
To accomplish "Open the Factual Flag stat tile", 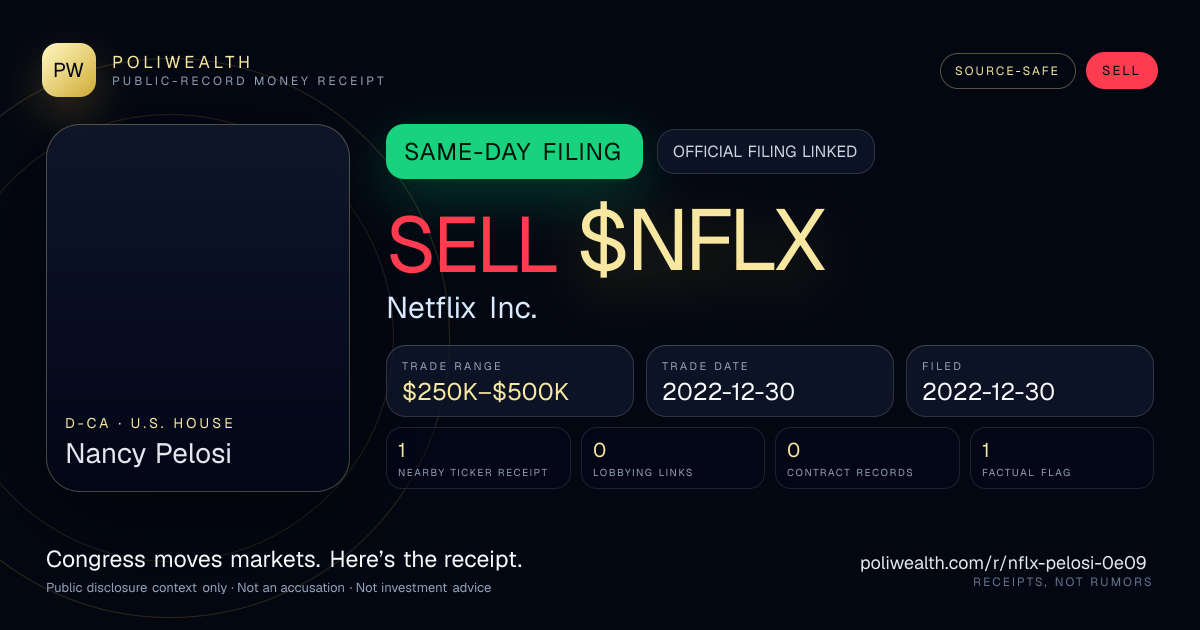I will (1062, 458).
